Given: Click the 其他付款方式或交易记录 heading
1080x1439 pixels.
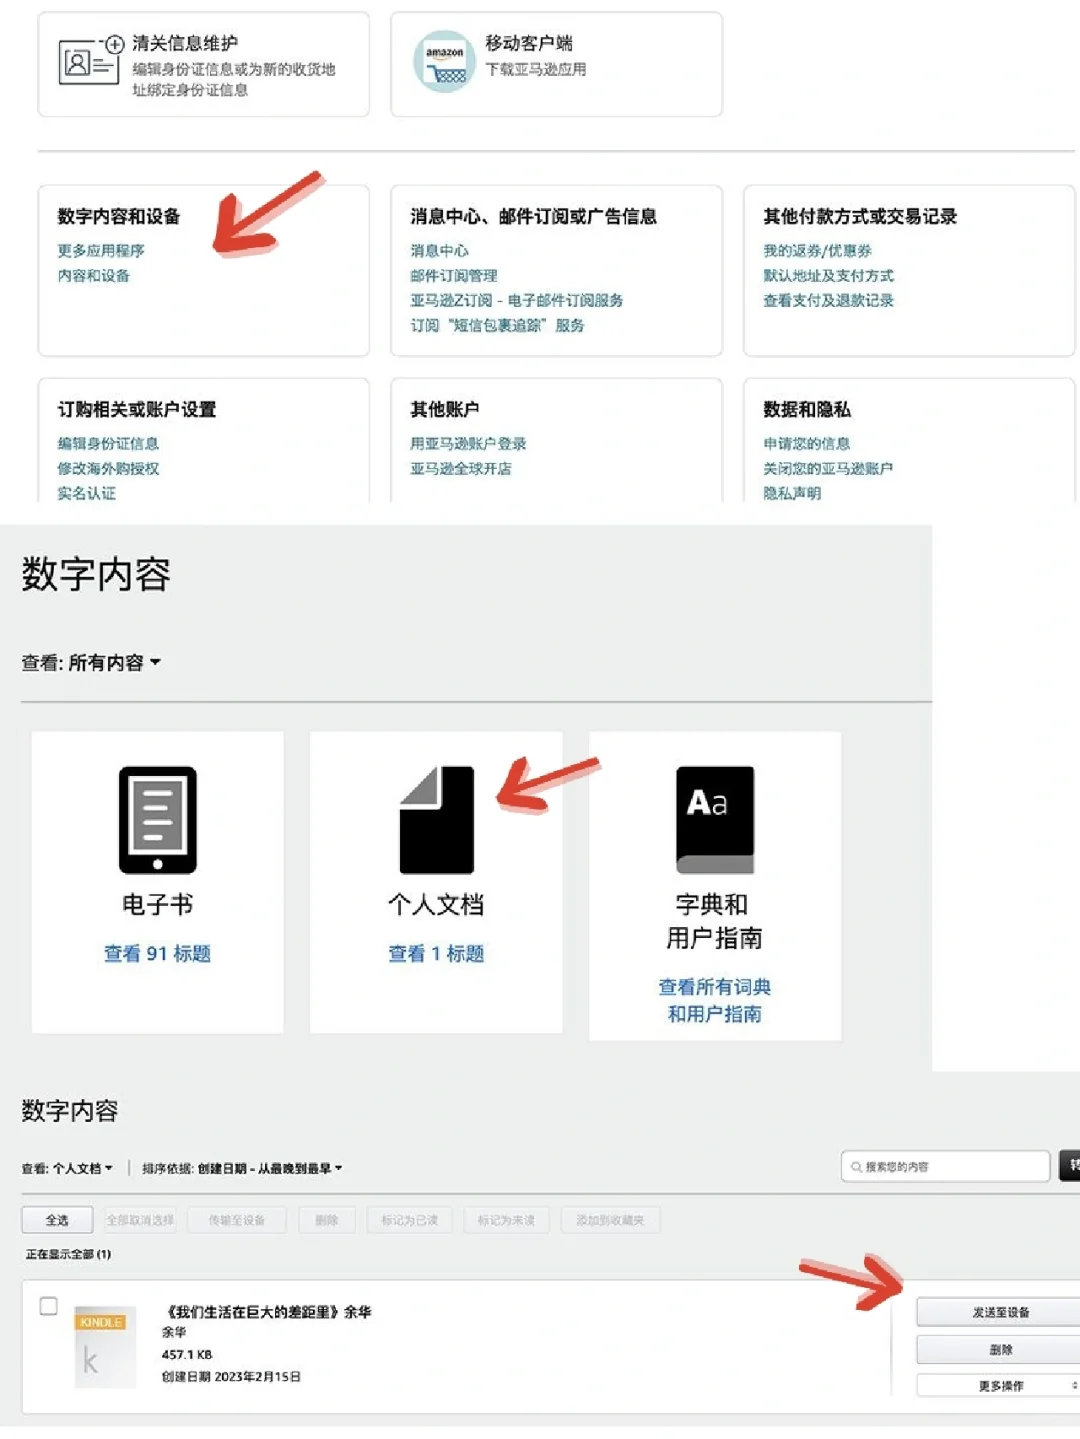Looking at the screenshot, I should (x=860, y=216).
